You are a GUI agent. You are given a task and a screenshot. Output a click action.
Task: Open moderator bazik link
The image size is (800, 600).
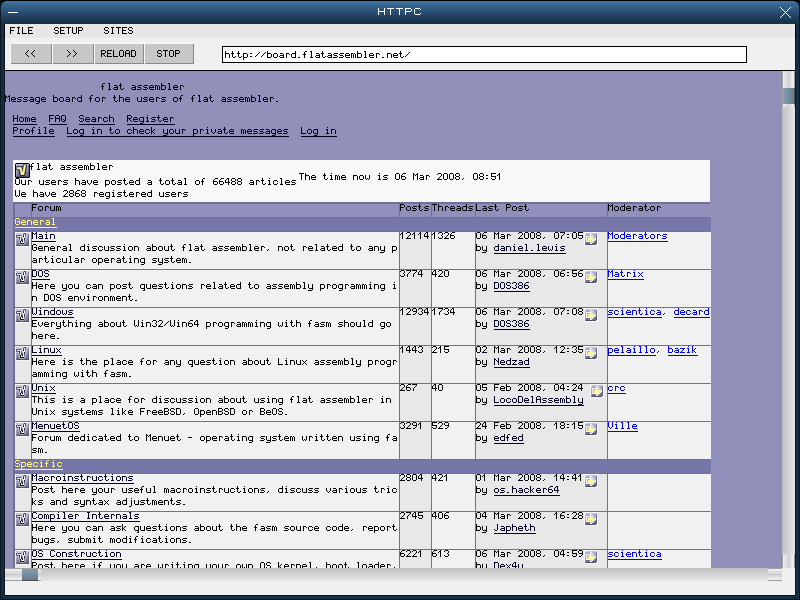point(683,350)
